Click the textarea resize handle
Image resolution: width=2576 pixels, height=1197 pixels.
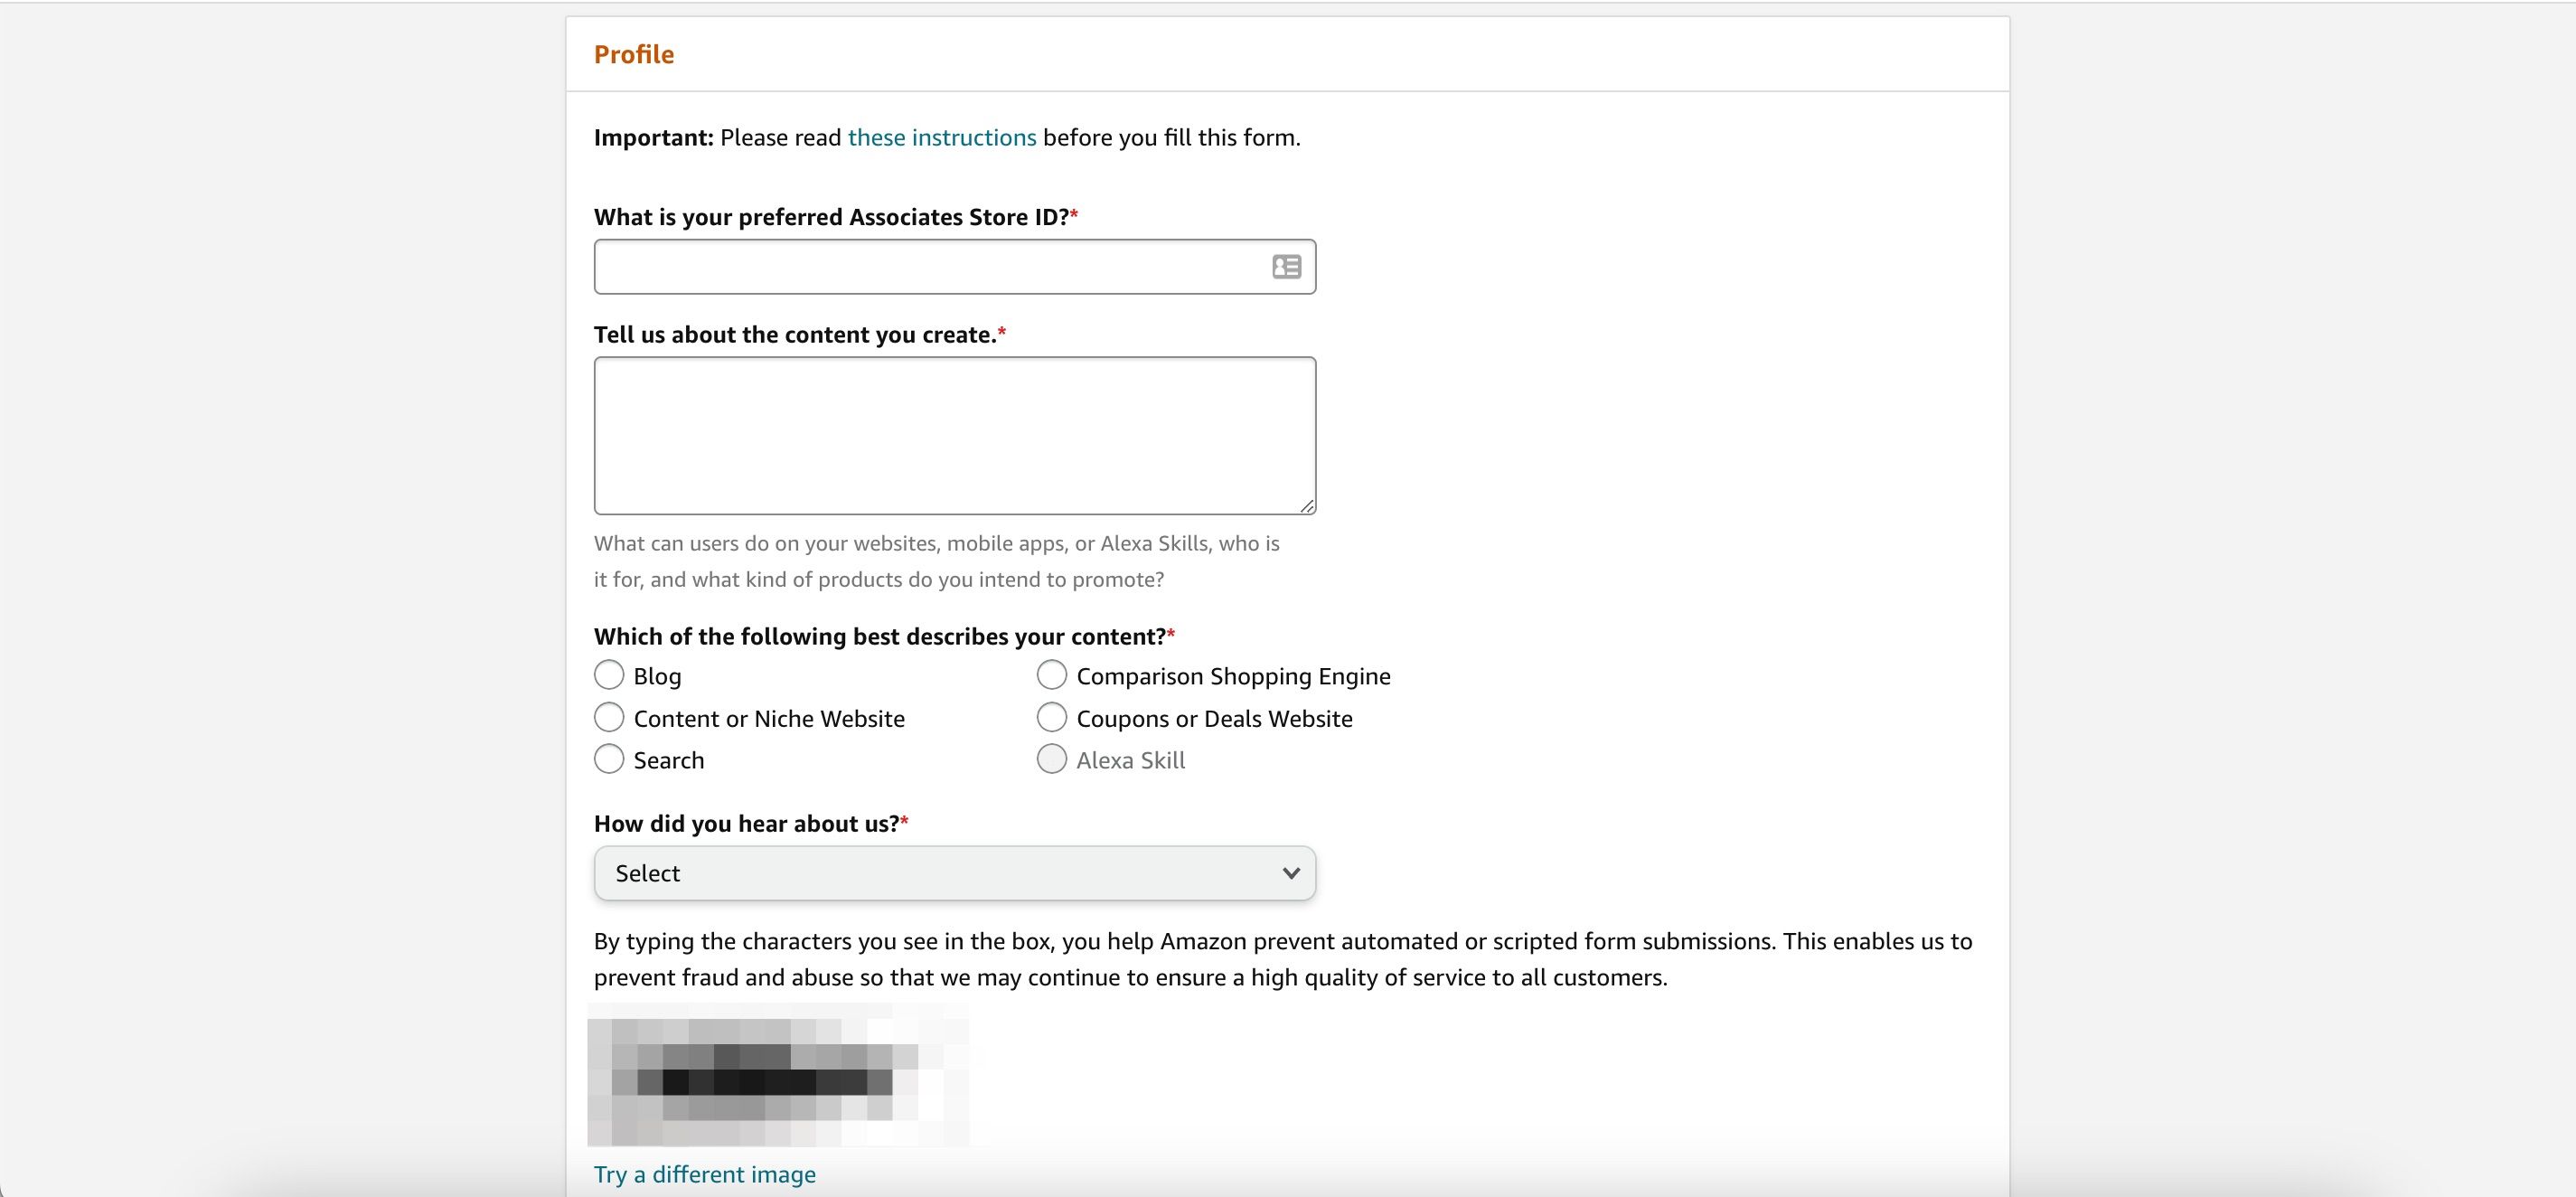click(1306, 508)
